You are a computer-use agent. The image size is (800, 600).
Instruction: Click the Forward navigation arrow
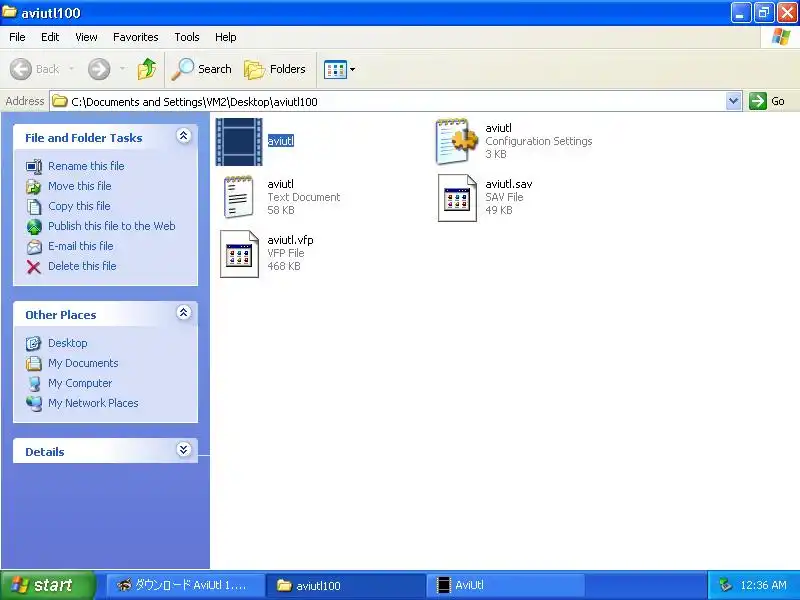pyautogui.click(x=99, y=69)
